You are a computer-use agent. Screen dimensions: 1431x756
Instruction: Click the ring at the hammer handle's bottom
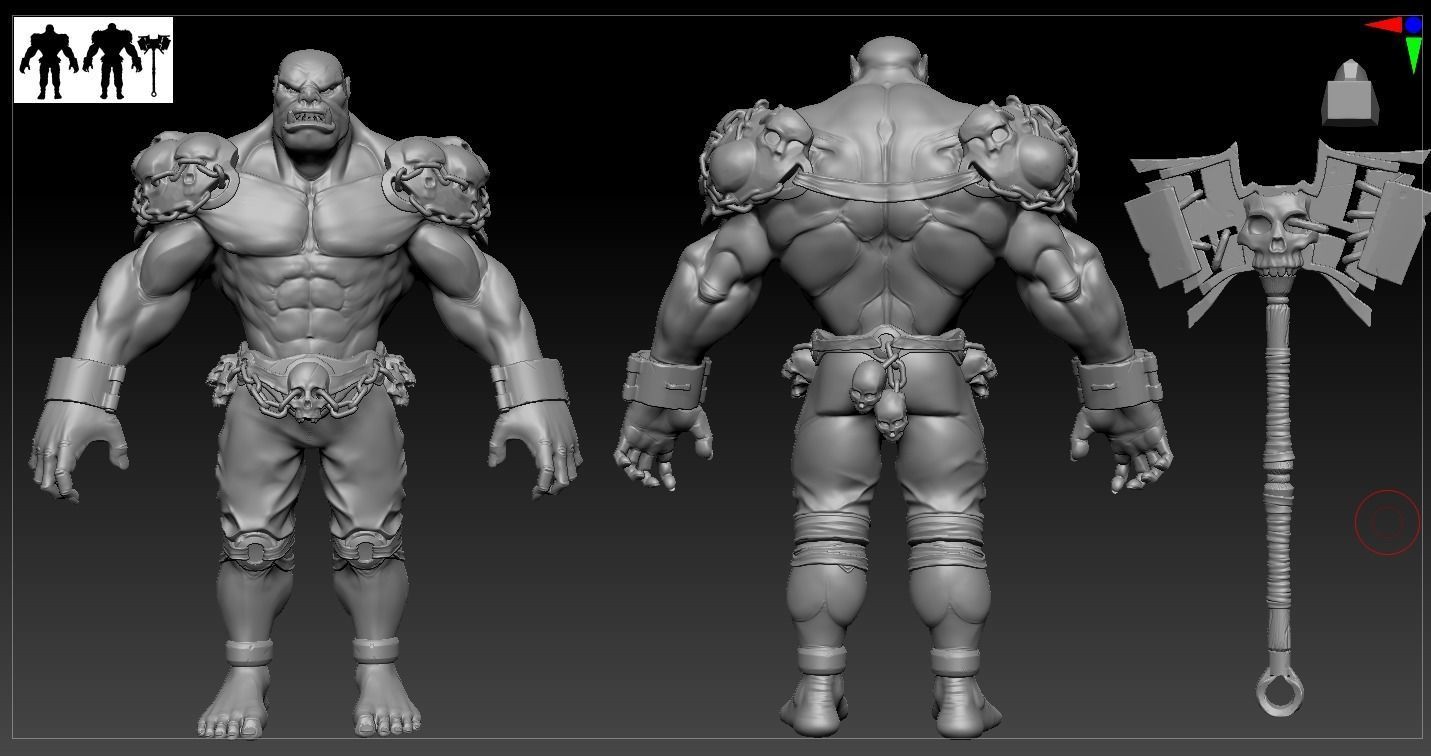1280,690
